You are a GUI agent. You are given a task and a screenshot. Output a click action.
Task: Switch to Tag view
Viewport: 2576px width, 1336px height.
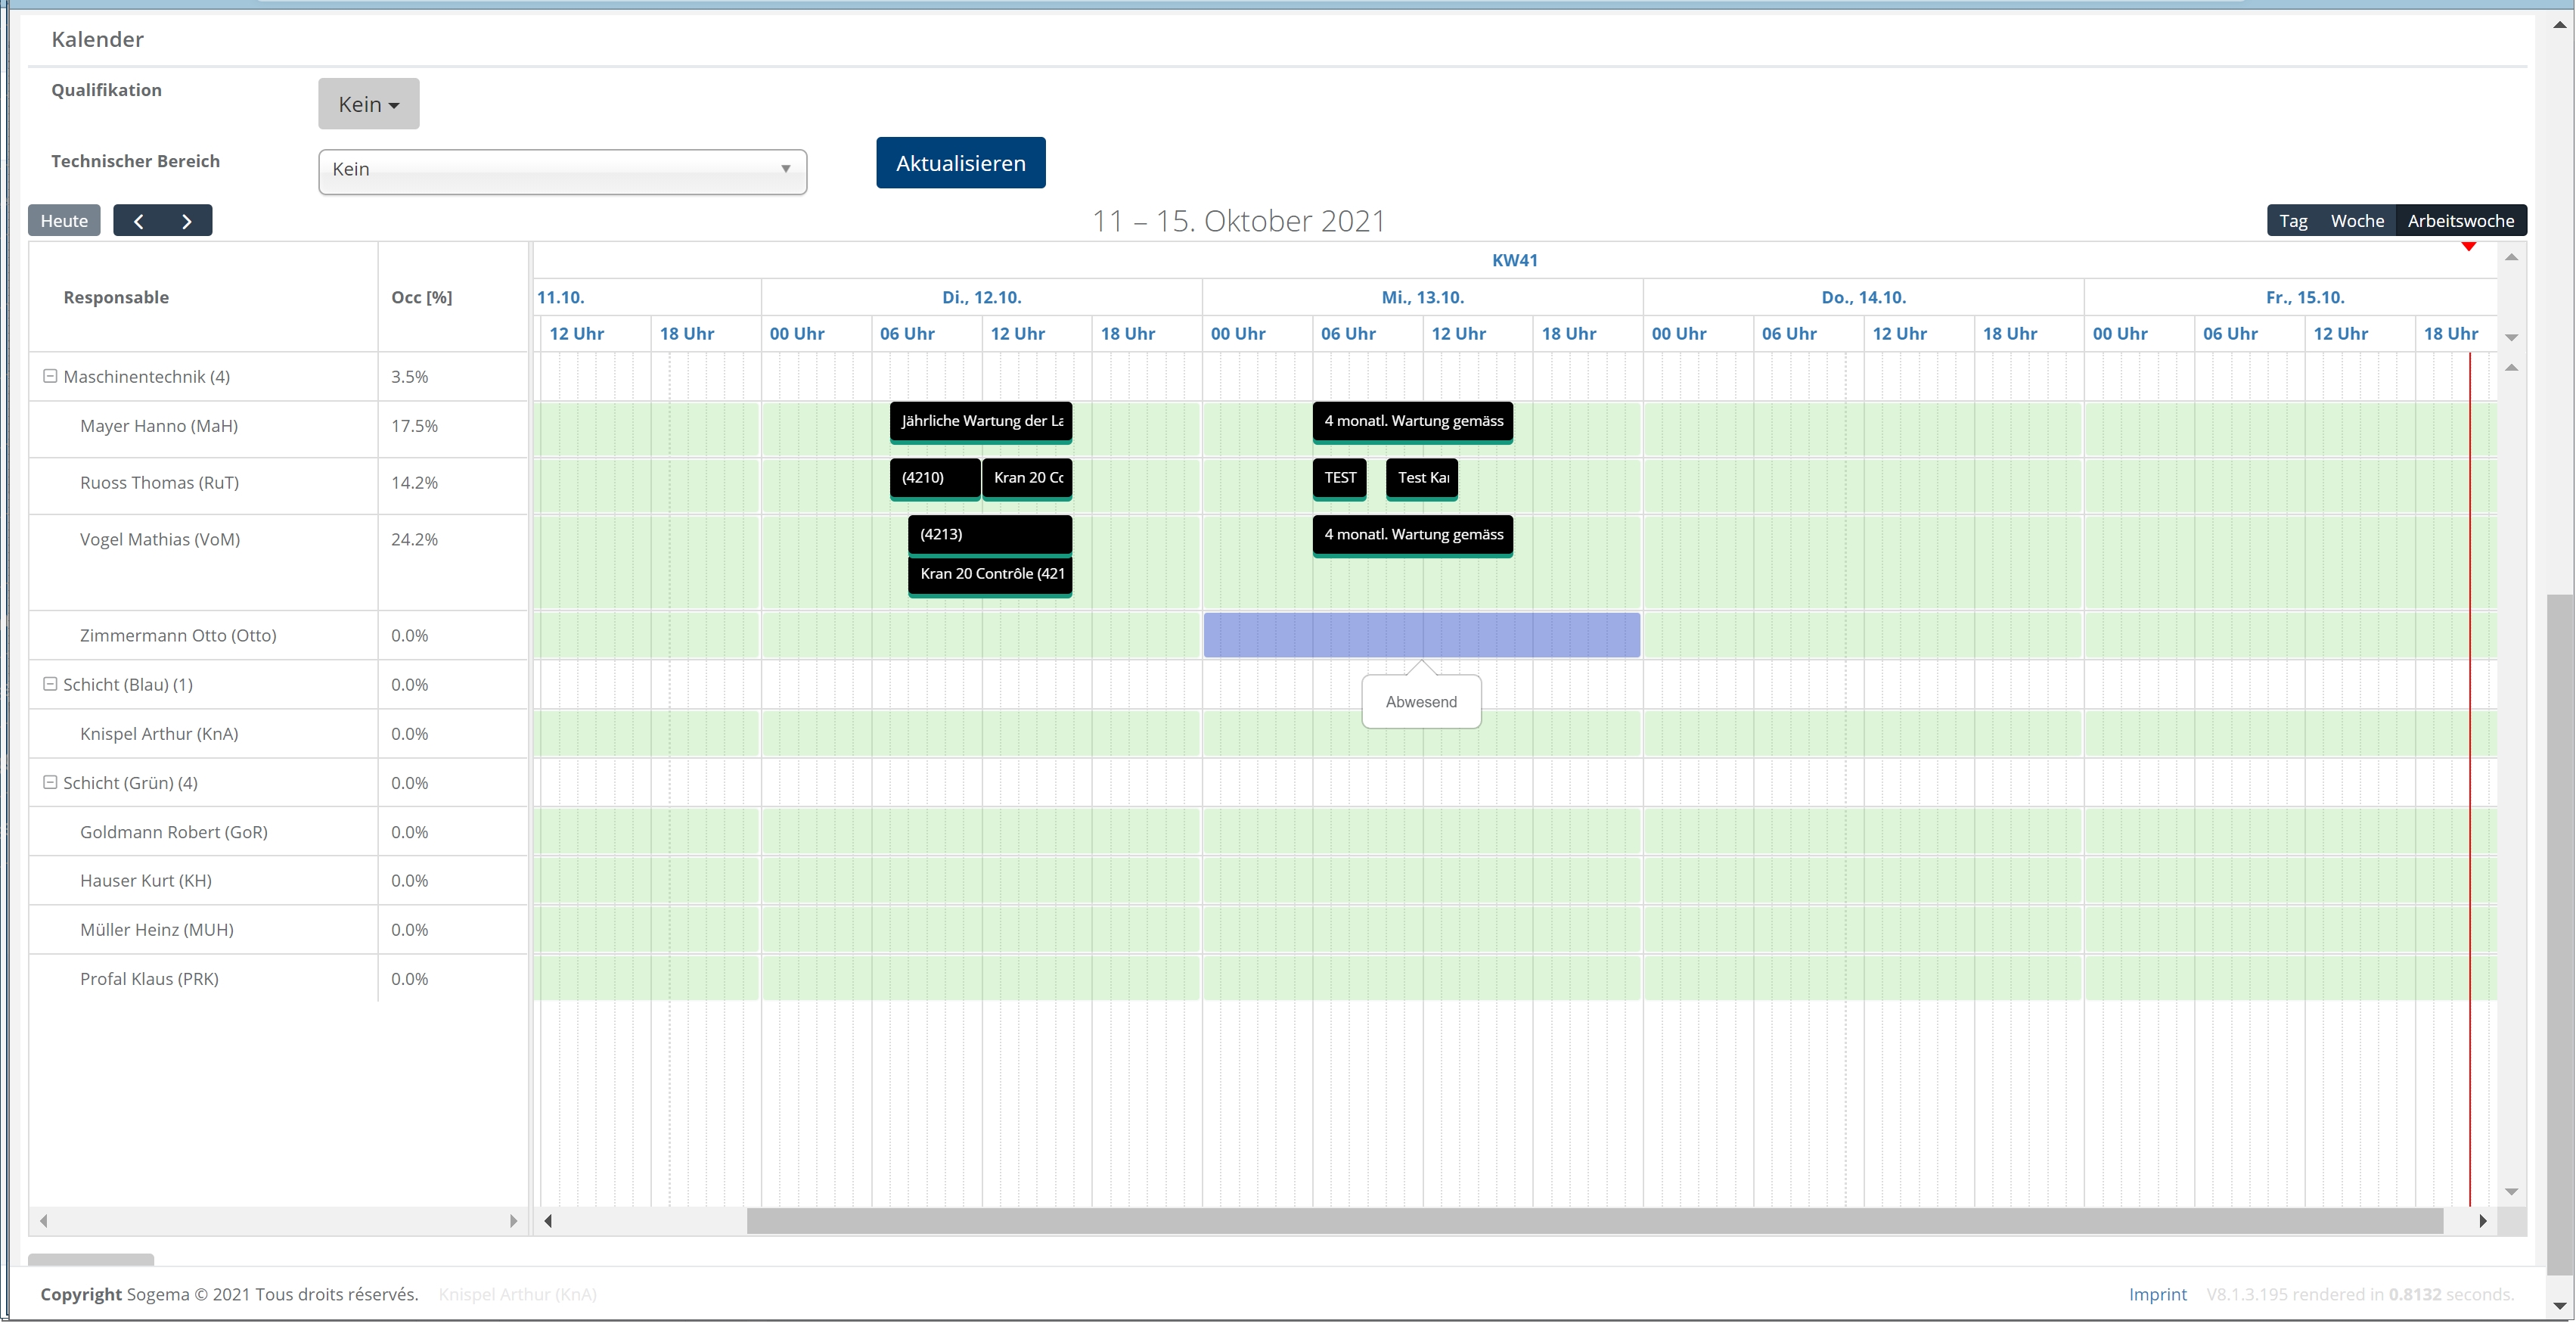tap(2293, 221)
